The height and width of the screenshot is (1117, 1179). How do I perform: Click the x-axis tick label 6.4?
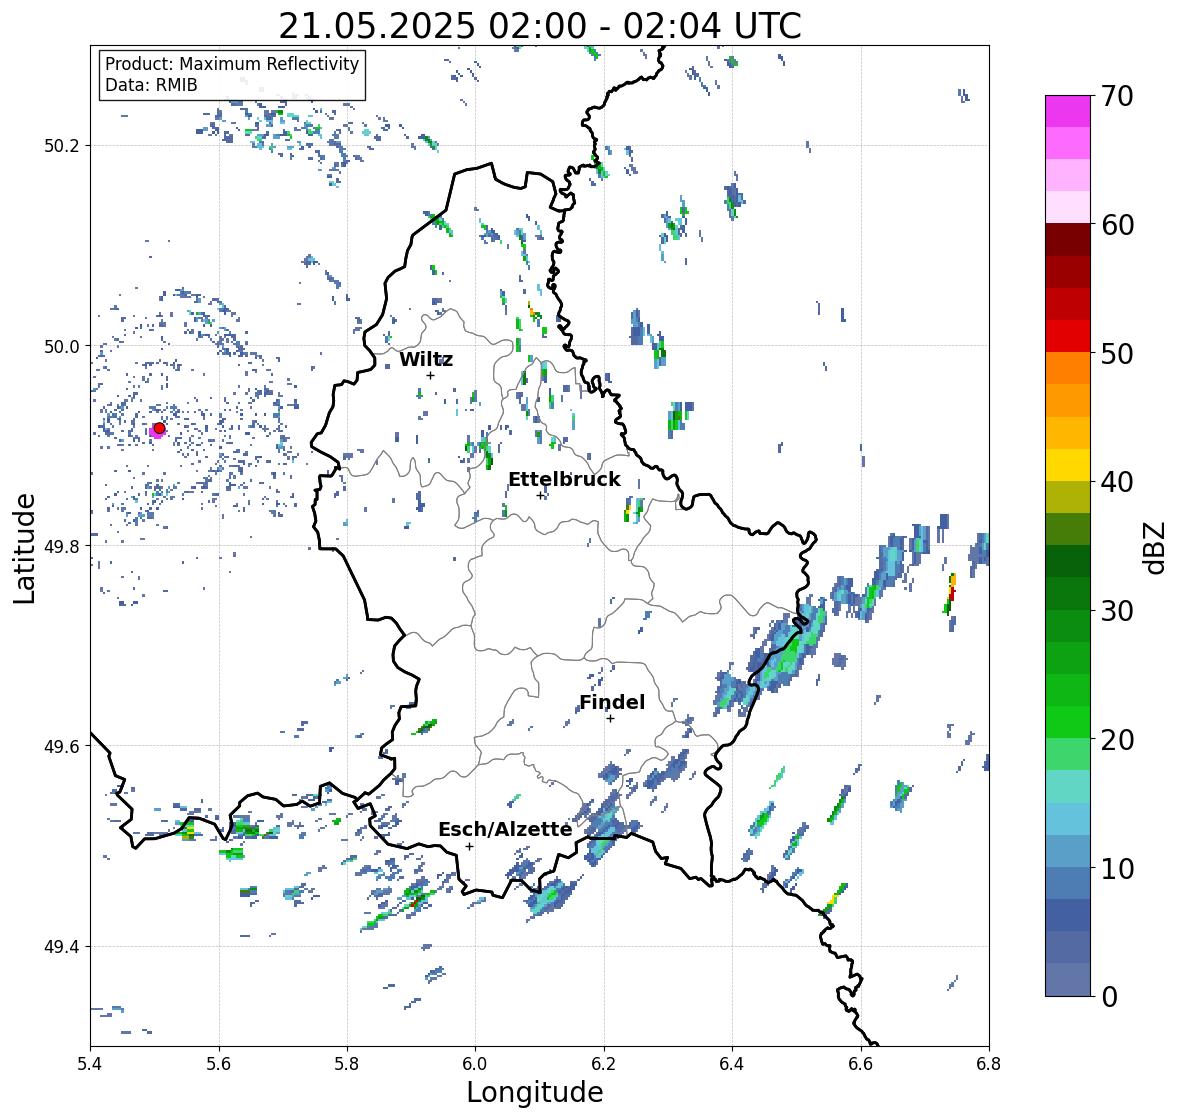tap(732, 1063)
